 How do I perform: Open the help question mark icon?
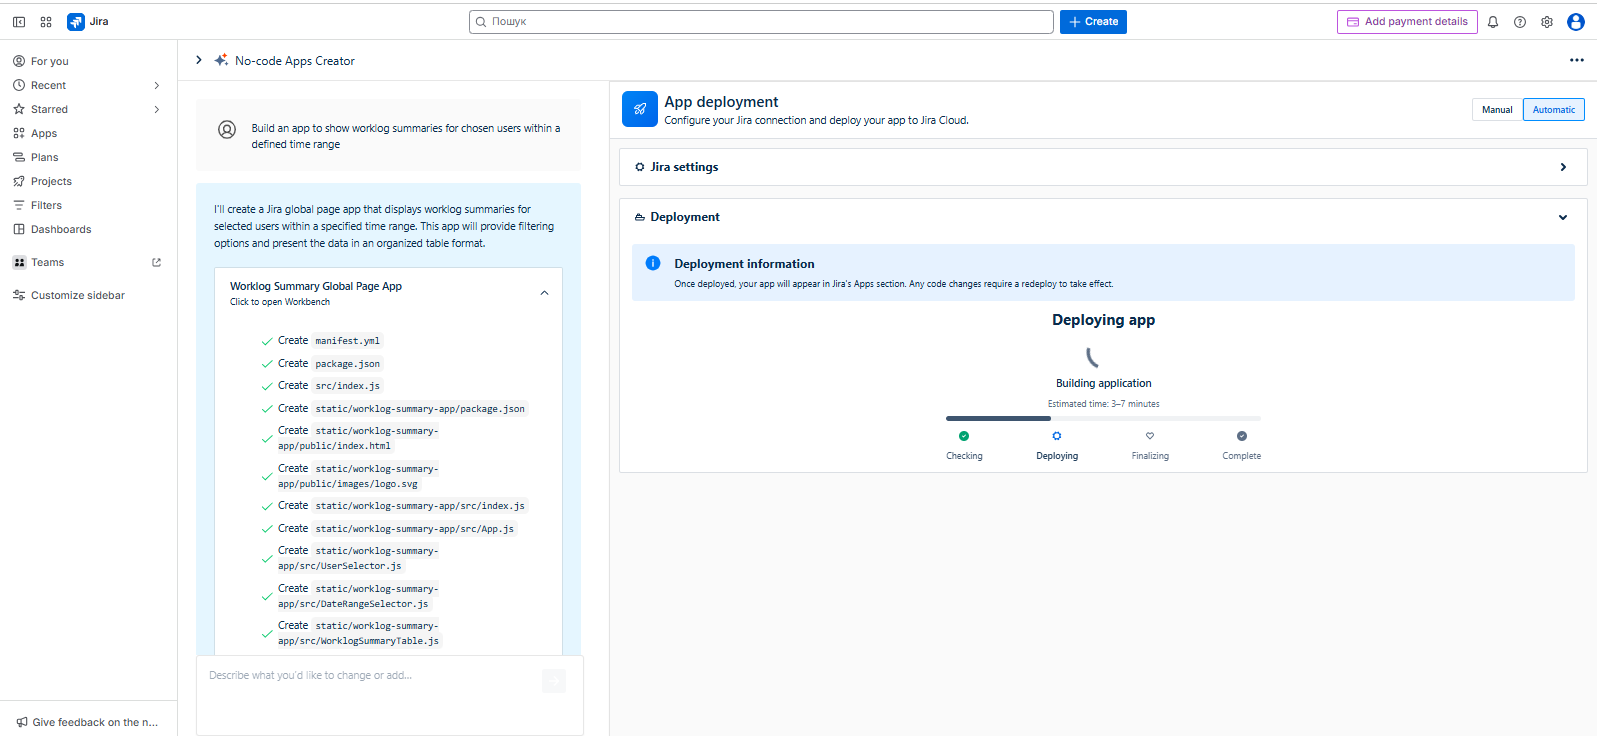1520,22
